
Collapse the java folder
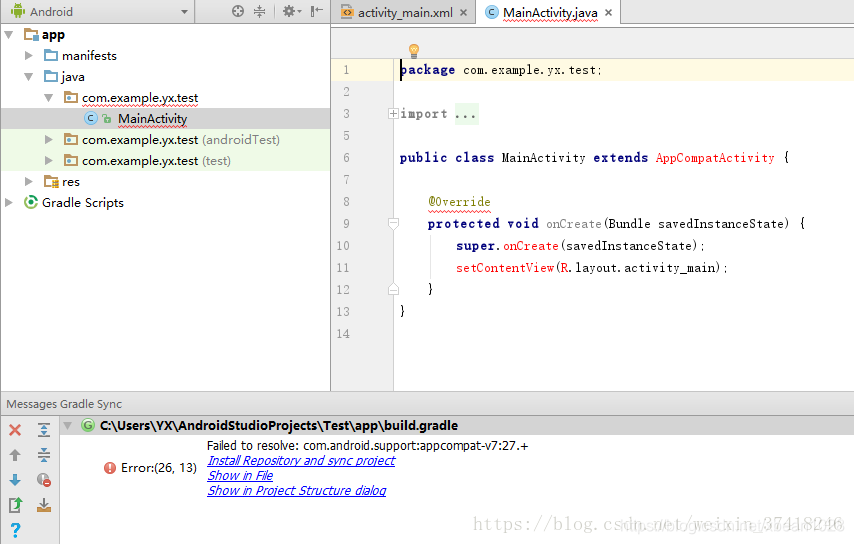[29, 77]
